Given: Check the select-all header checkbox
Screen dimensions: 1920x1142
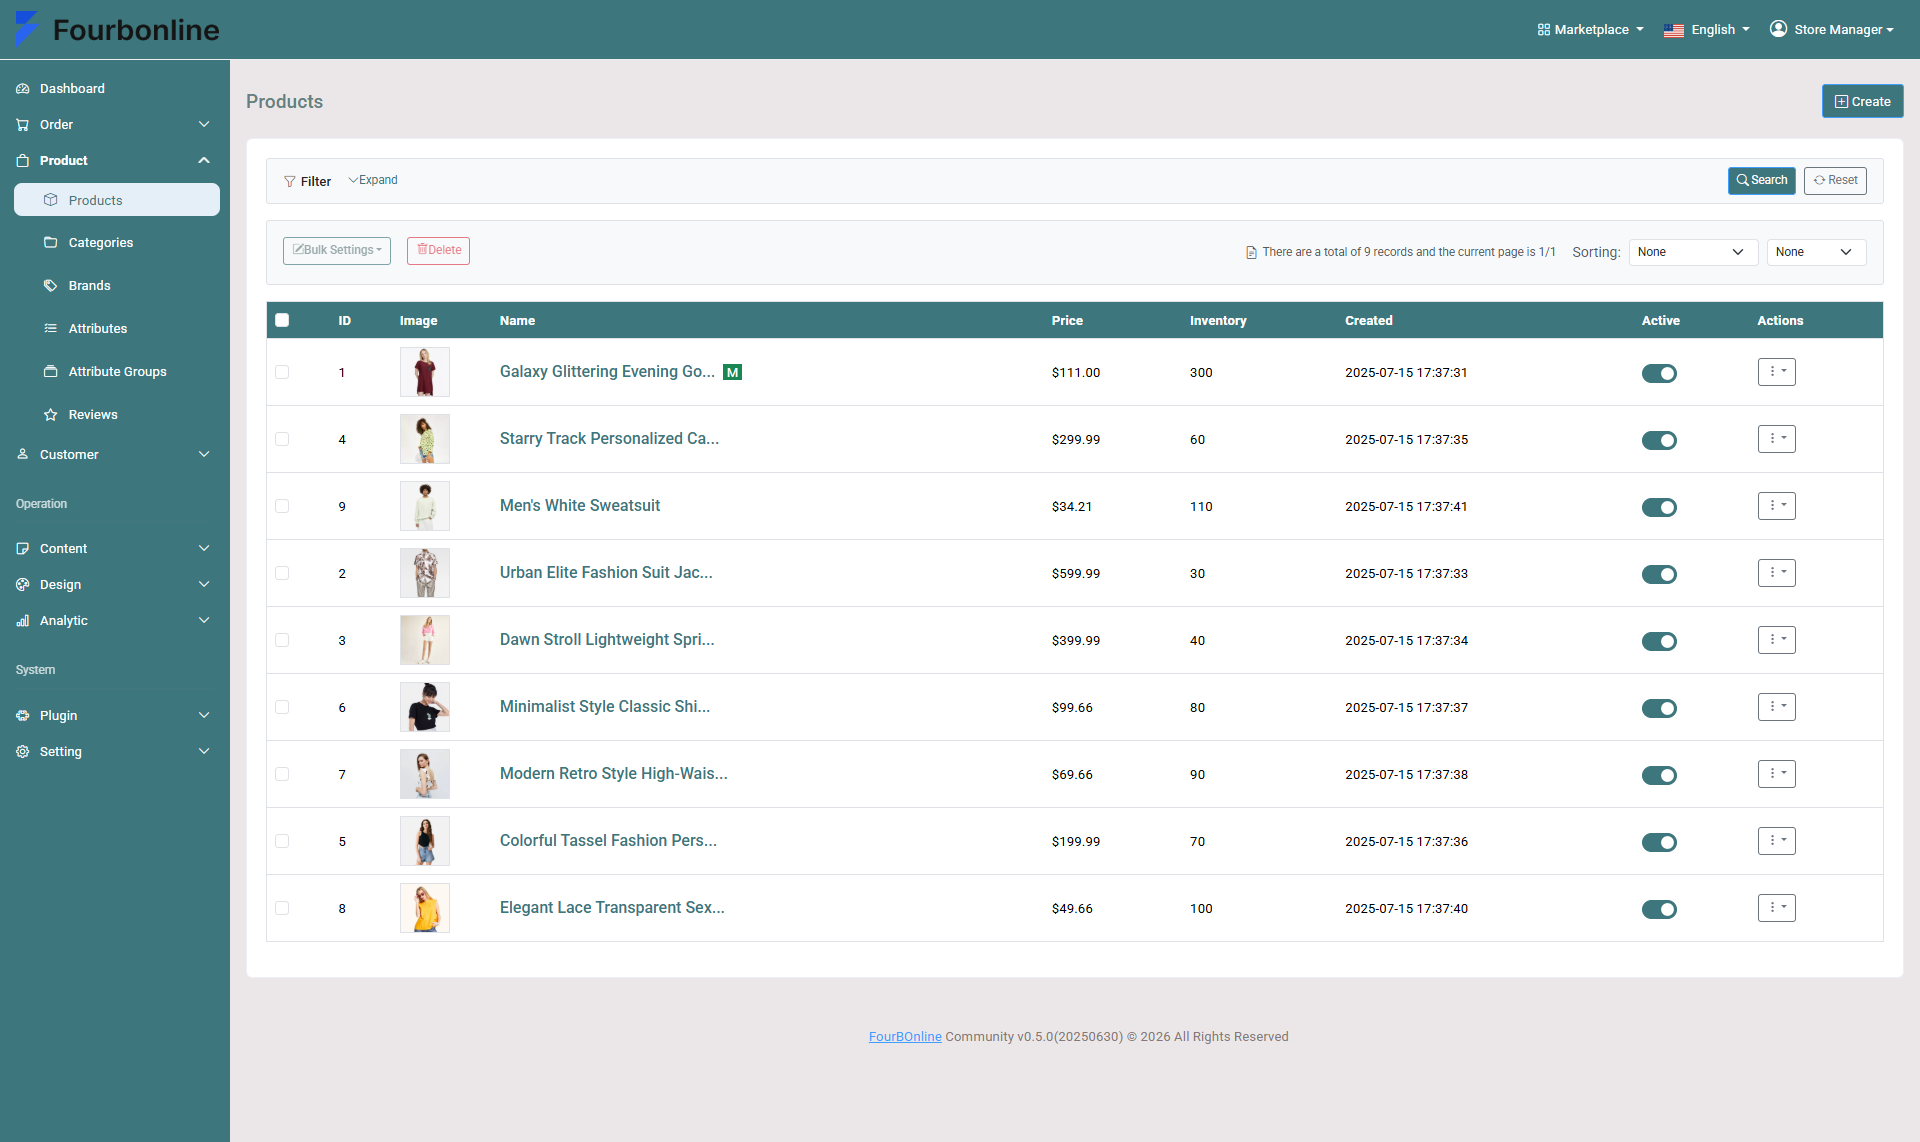Looking at the screenshot, I should click(282, 320).
